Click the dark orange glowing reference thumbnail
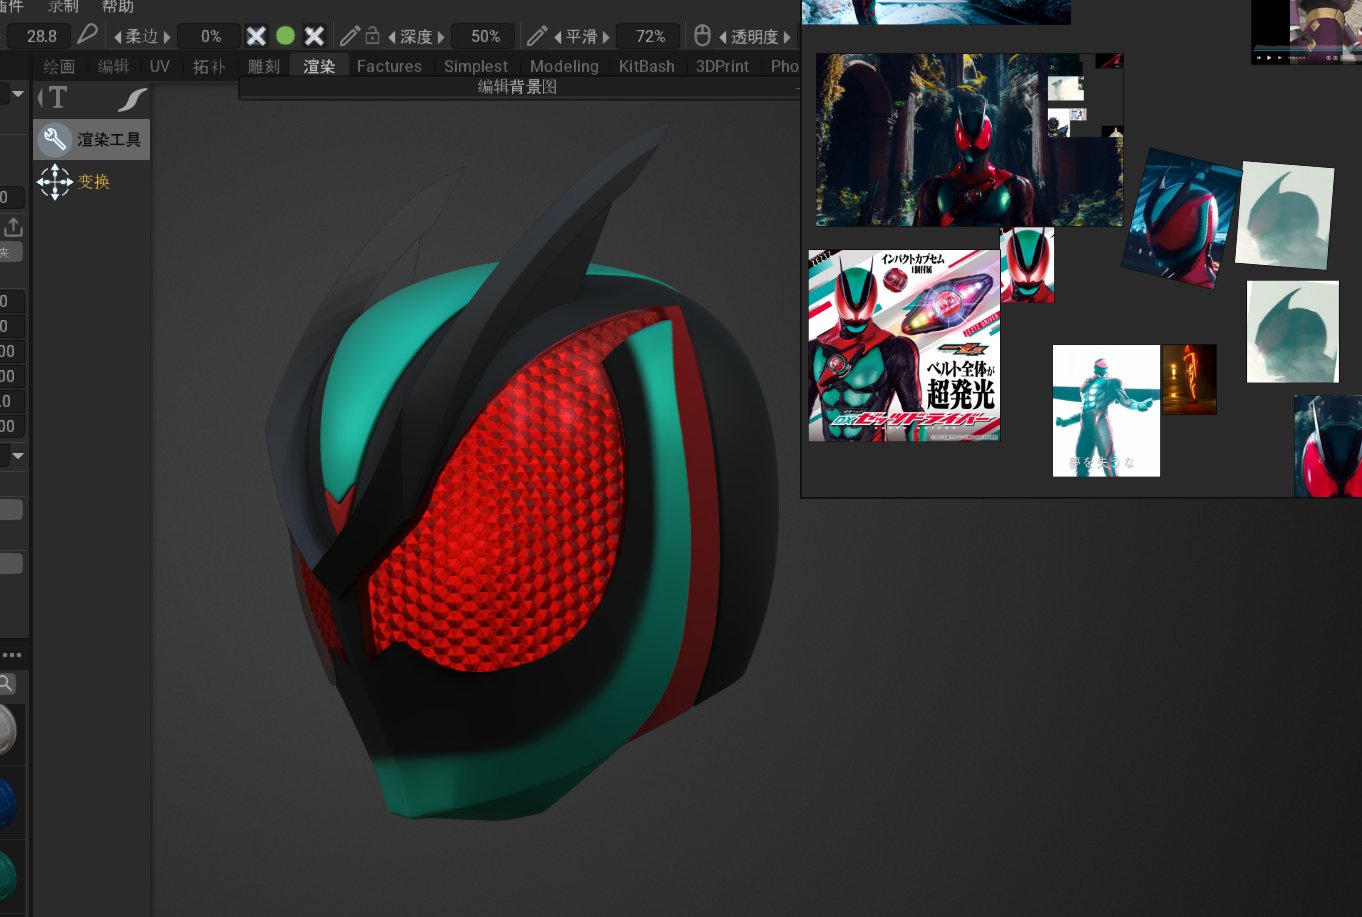This screenshot has width=1362, height=917. 1189,379
